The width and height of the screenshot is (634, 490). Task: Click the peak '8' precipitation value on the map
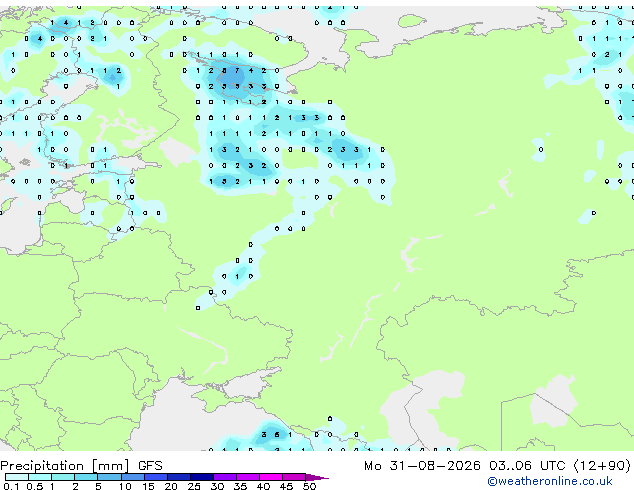[x=224, y=70]
